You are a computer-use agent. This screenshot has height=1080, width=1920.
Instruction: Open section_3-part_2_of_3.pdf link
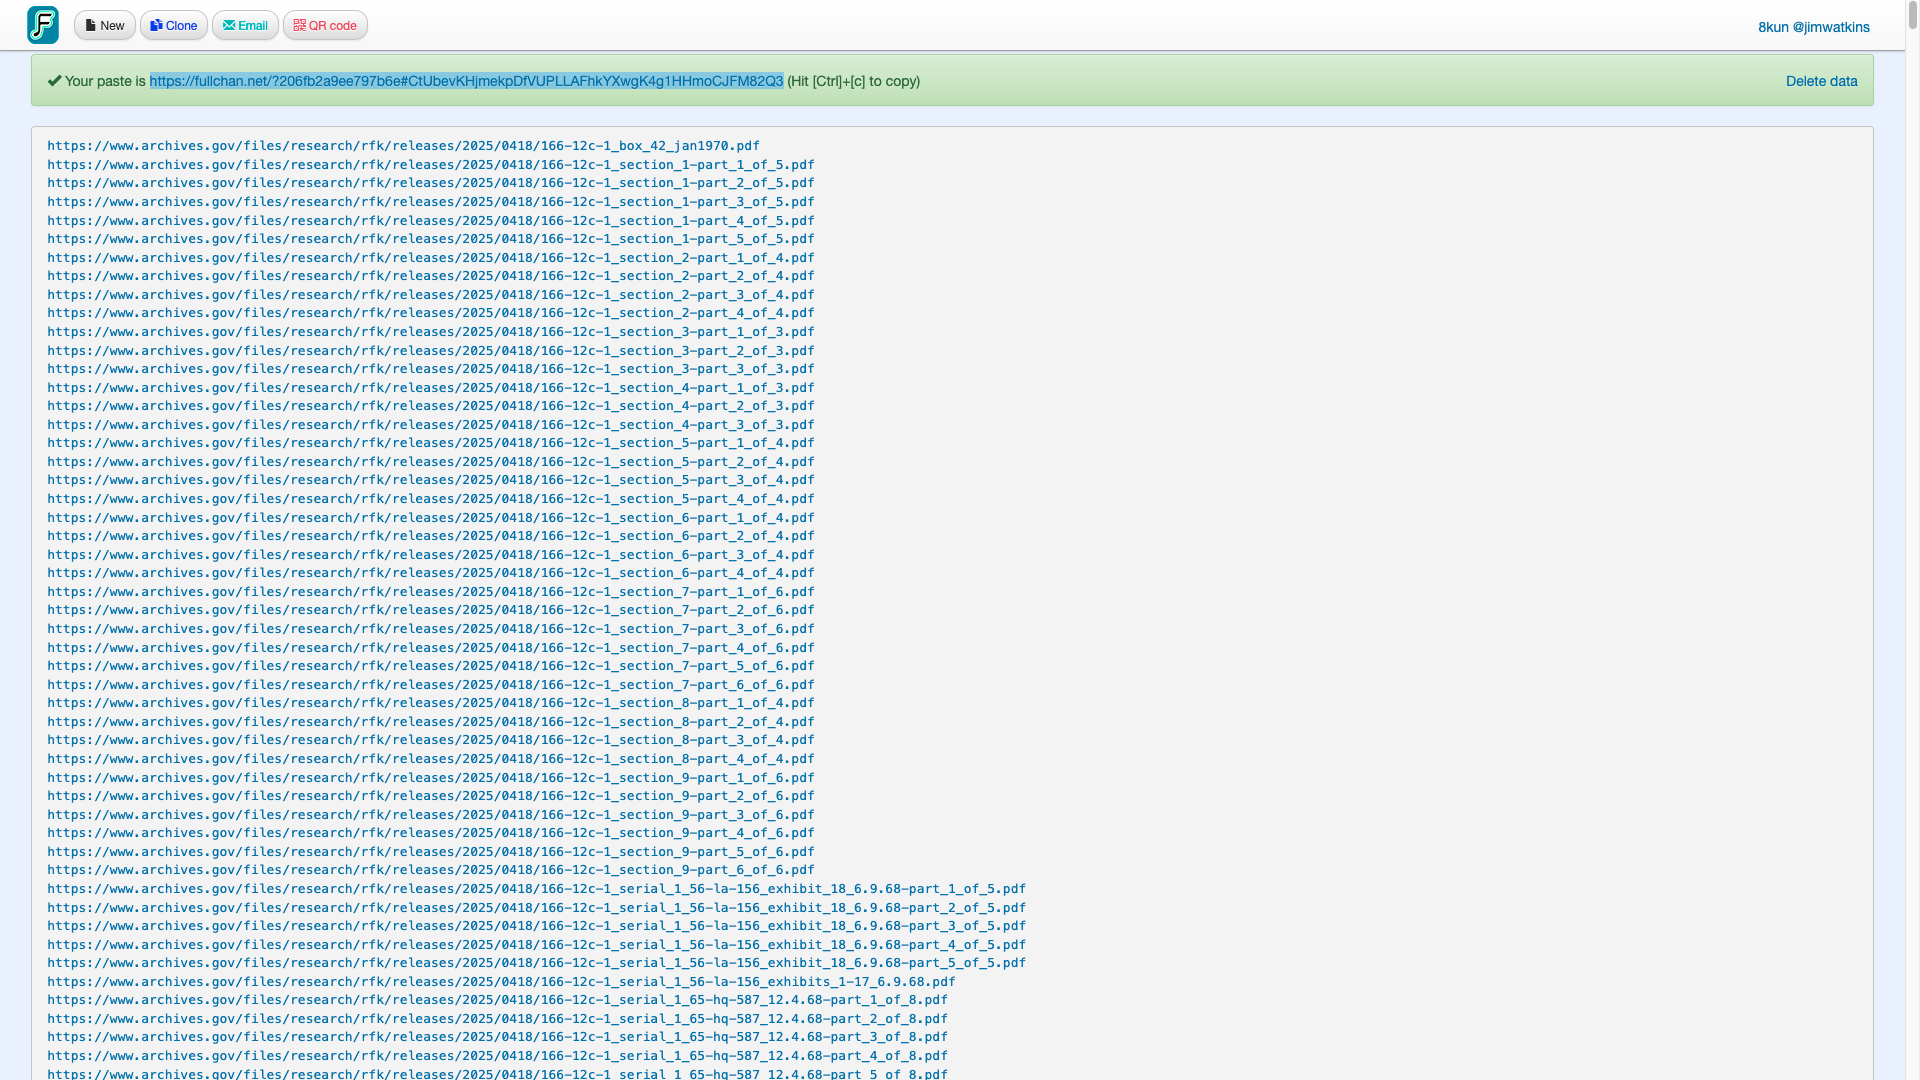[431, 351]
